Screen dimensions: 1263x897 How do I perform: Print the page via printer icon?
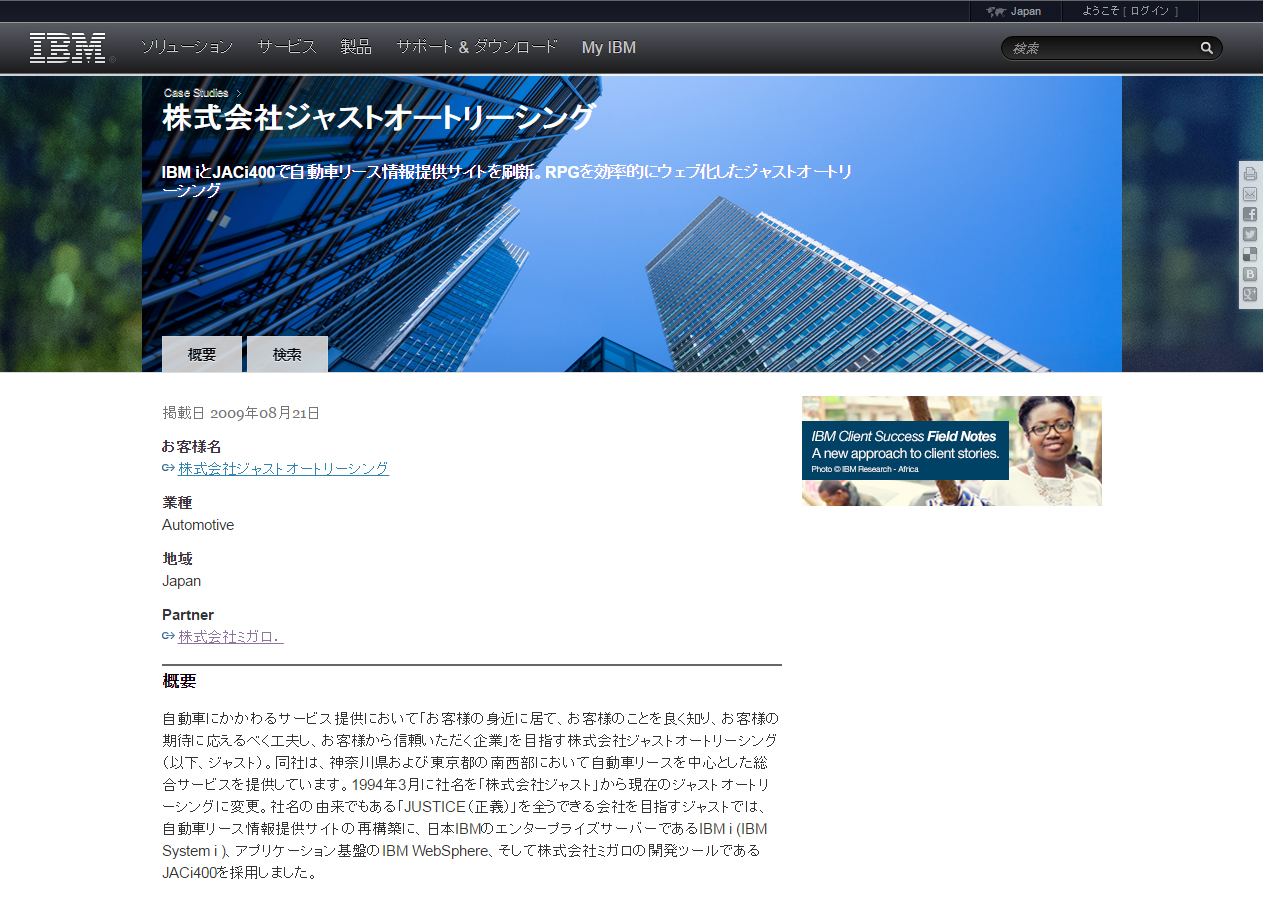(1250, 173)
